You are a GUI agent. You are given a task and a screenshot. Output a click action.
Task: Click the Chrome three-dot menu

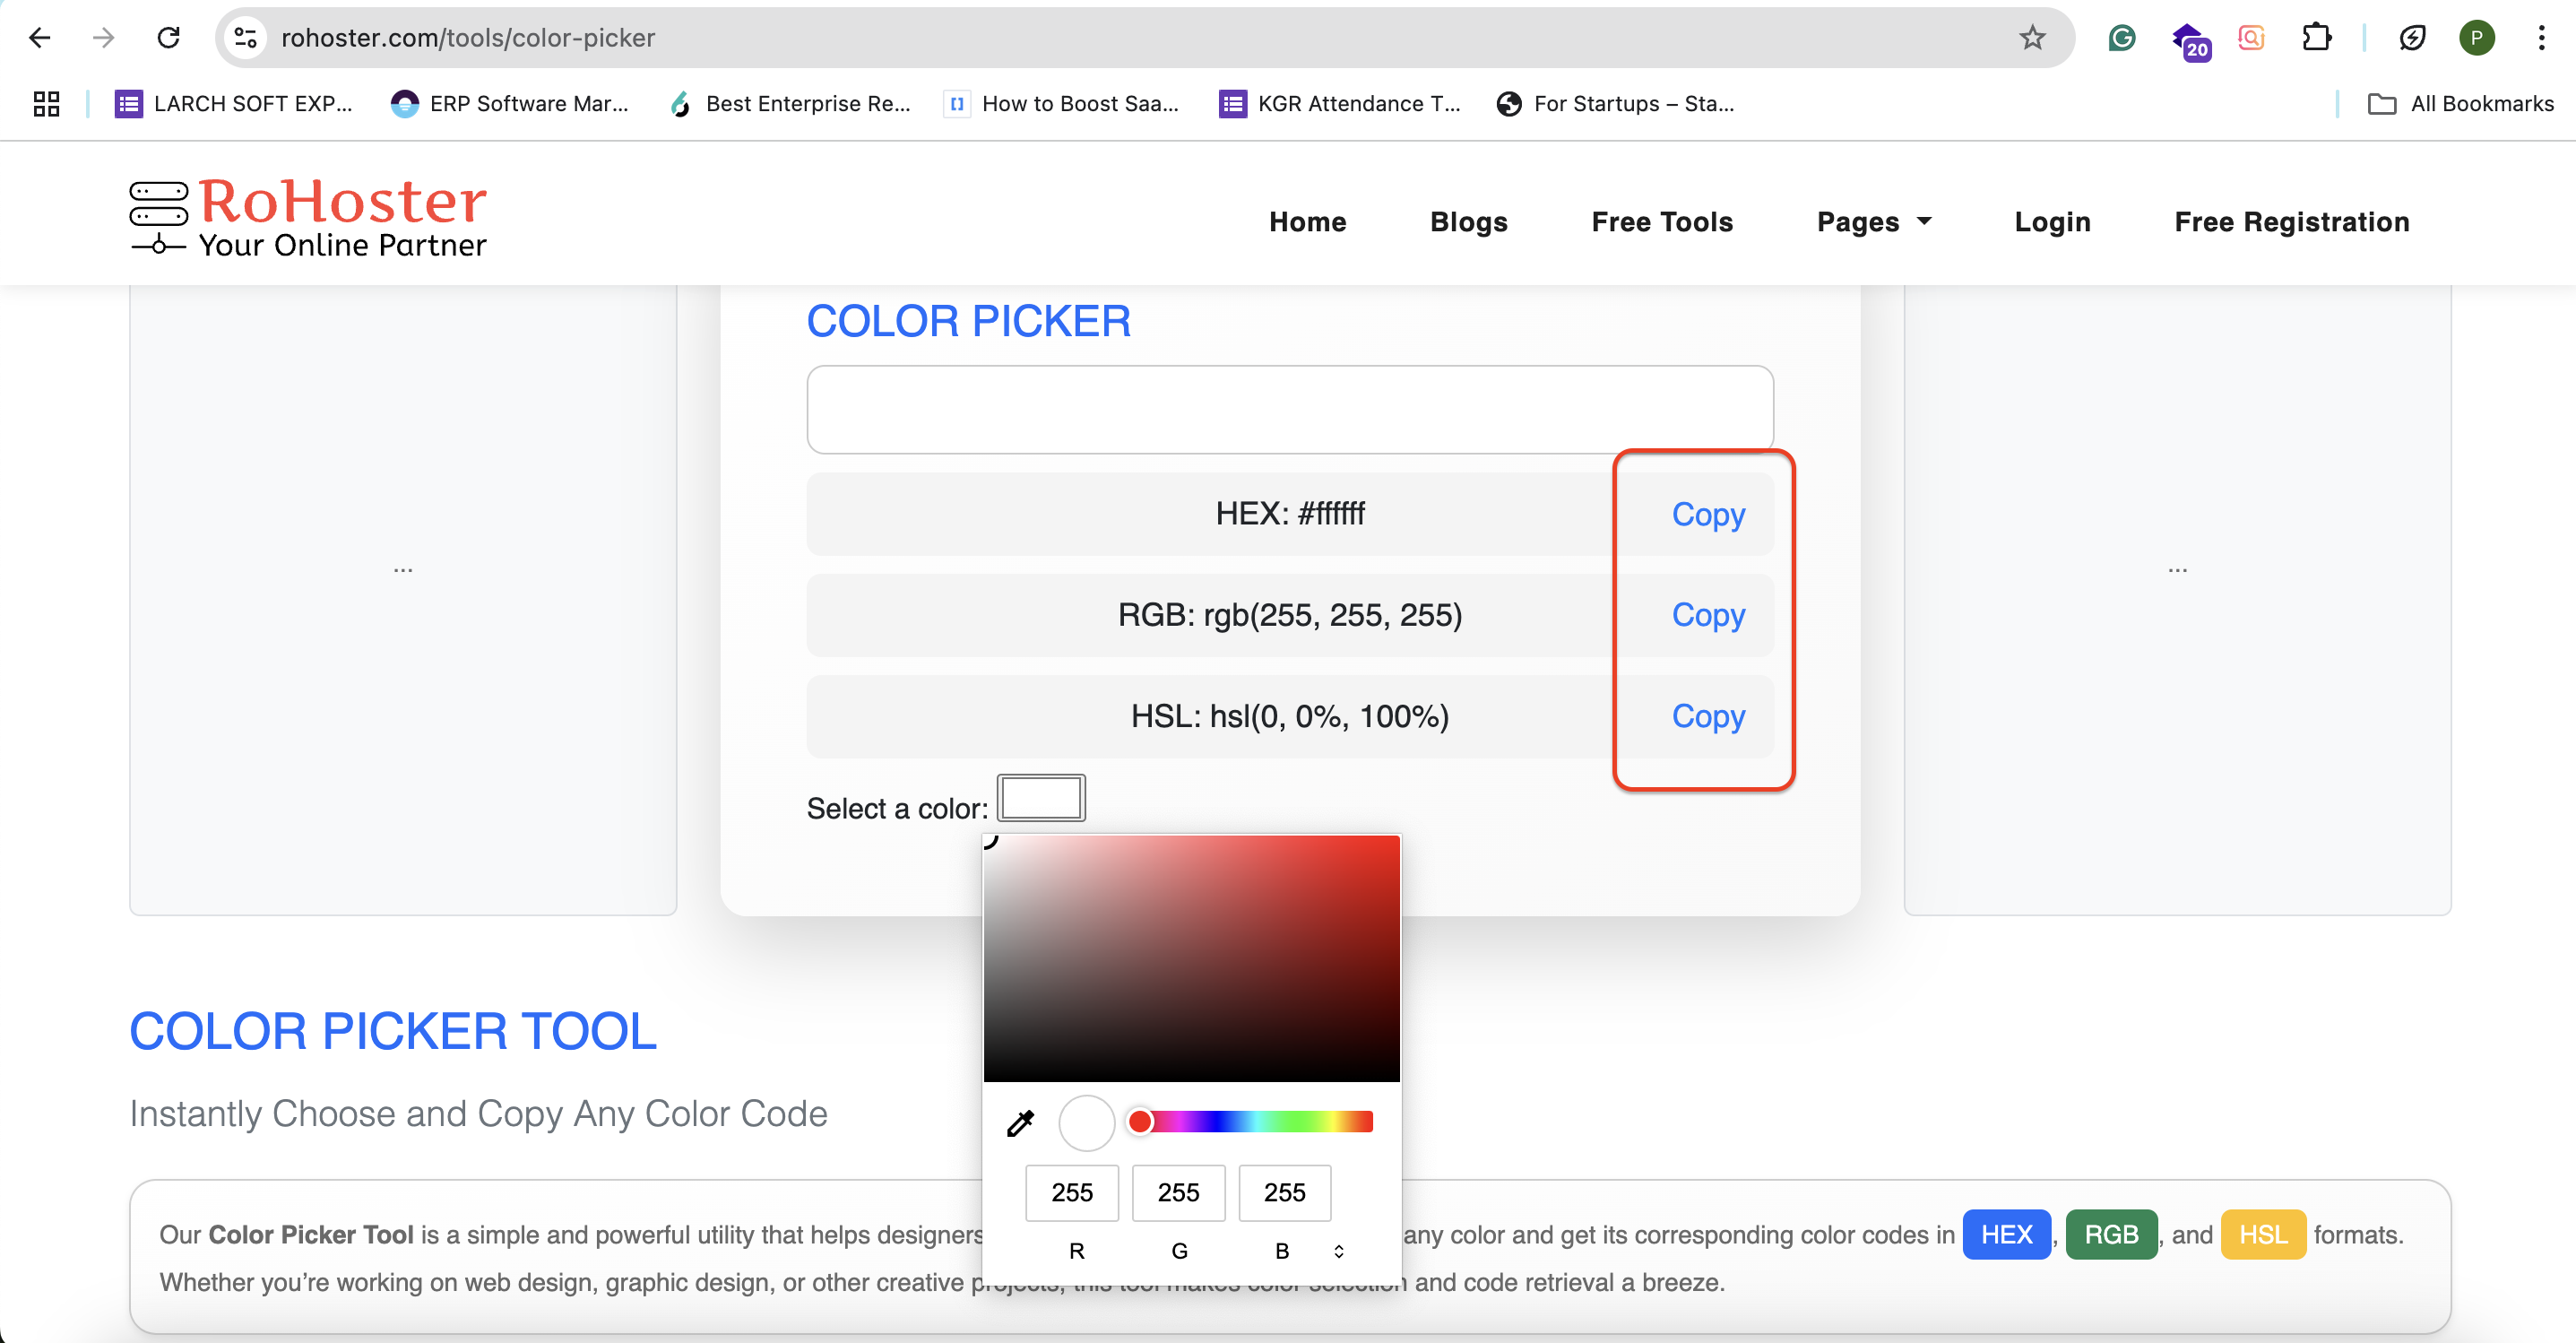coord(2541,38)
